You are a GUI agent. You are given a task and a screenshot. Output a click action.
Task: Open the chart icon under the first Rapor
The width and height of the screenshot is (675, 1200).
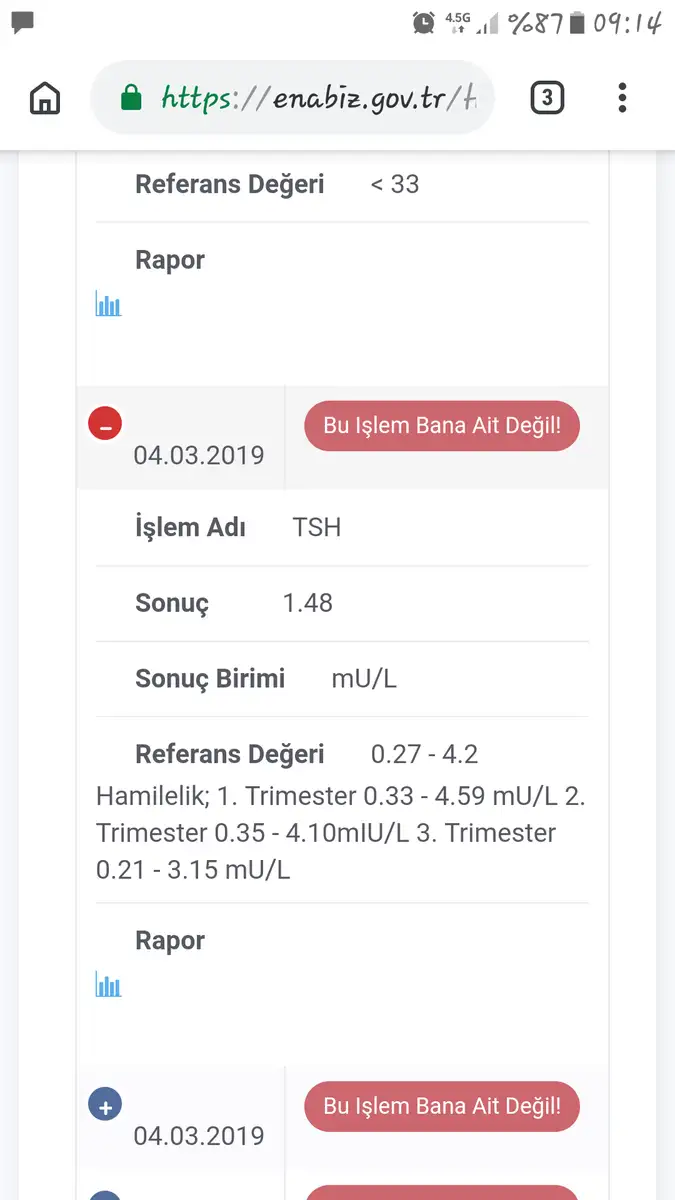coord(108,304)
